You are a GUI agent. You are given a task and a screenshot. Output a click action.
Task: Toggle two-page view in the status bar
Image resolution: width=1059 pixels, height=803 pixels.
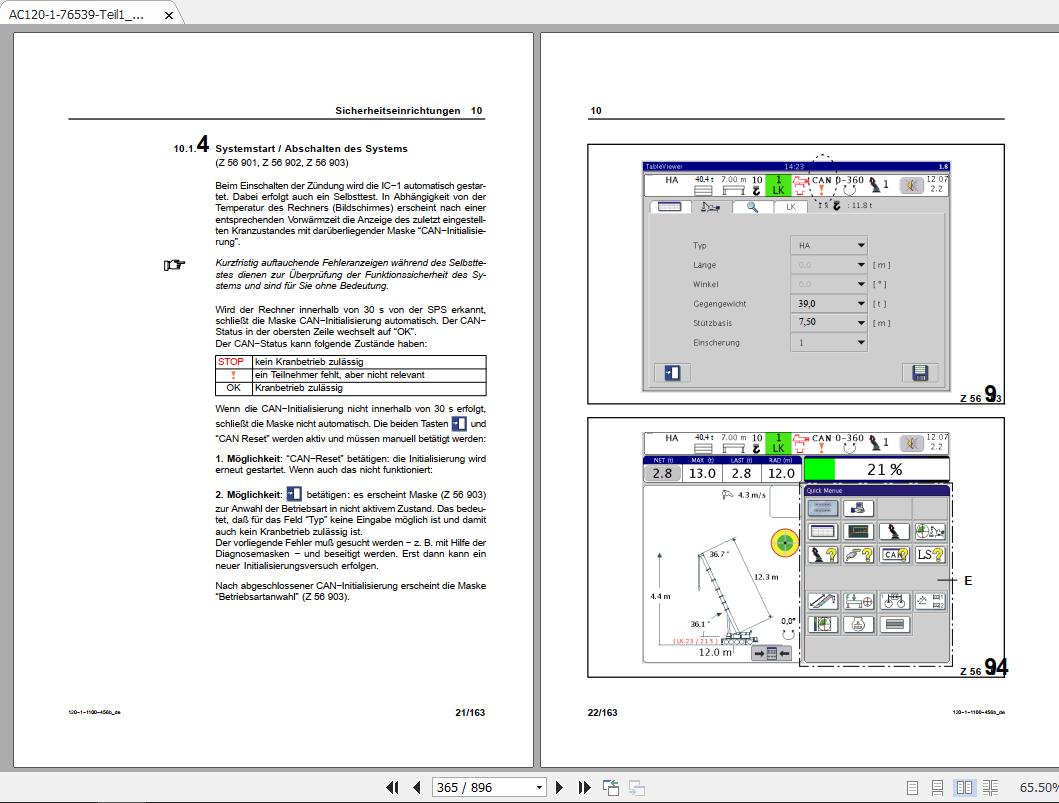coord(964,787)
